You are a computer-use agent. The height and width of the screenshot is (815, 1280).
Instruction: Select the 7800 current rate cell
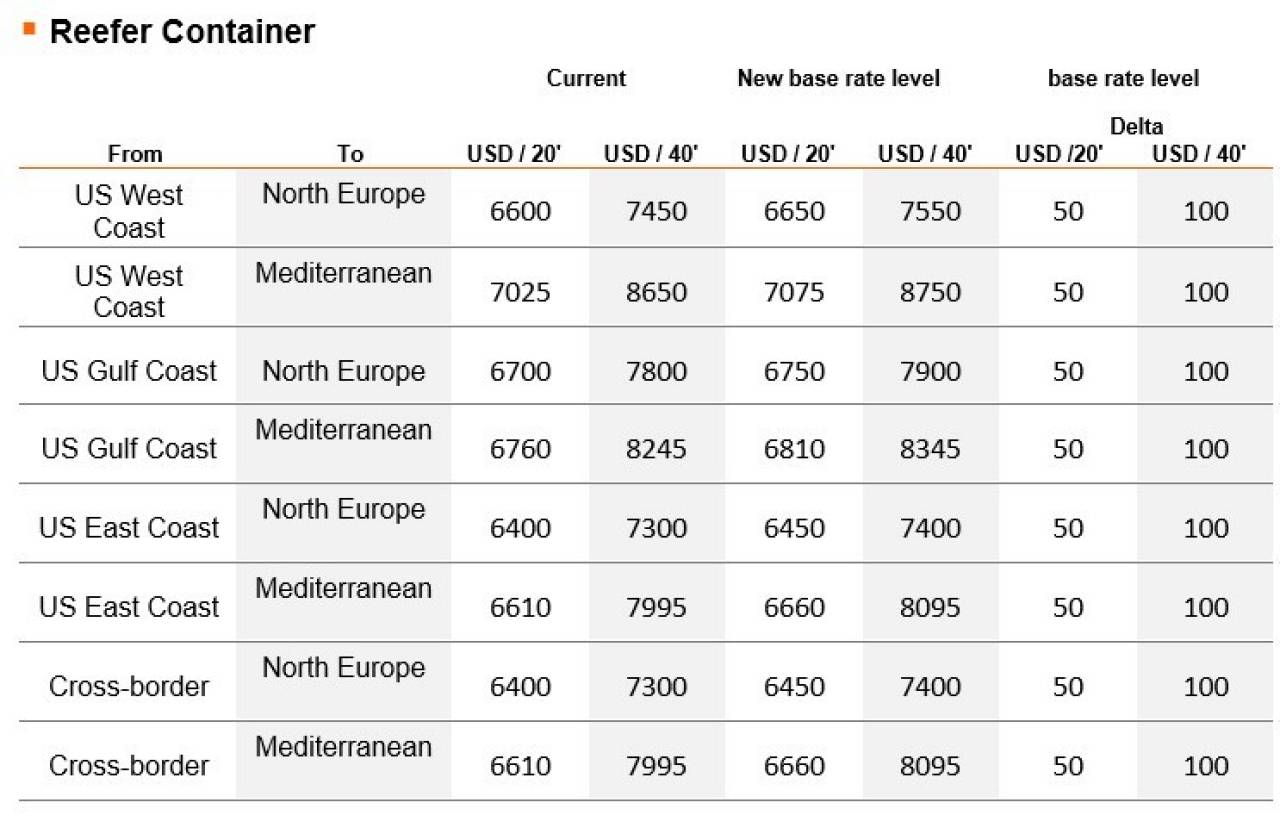tap(656, 371)
